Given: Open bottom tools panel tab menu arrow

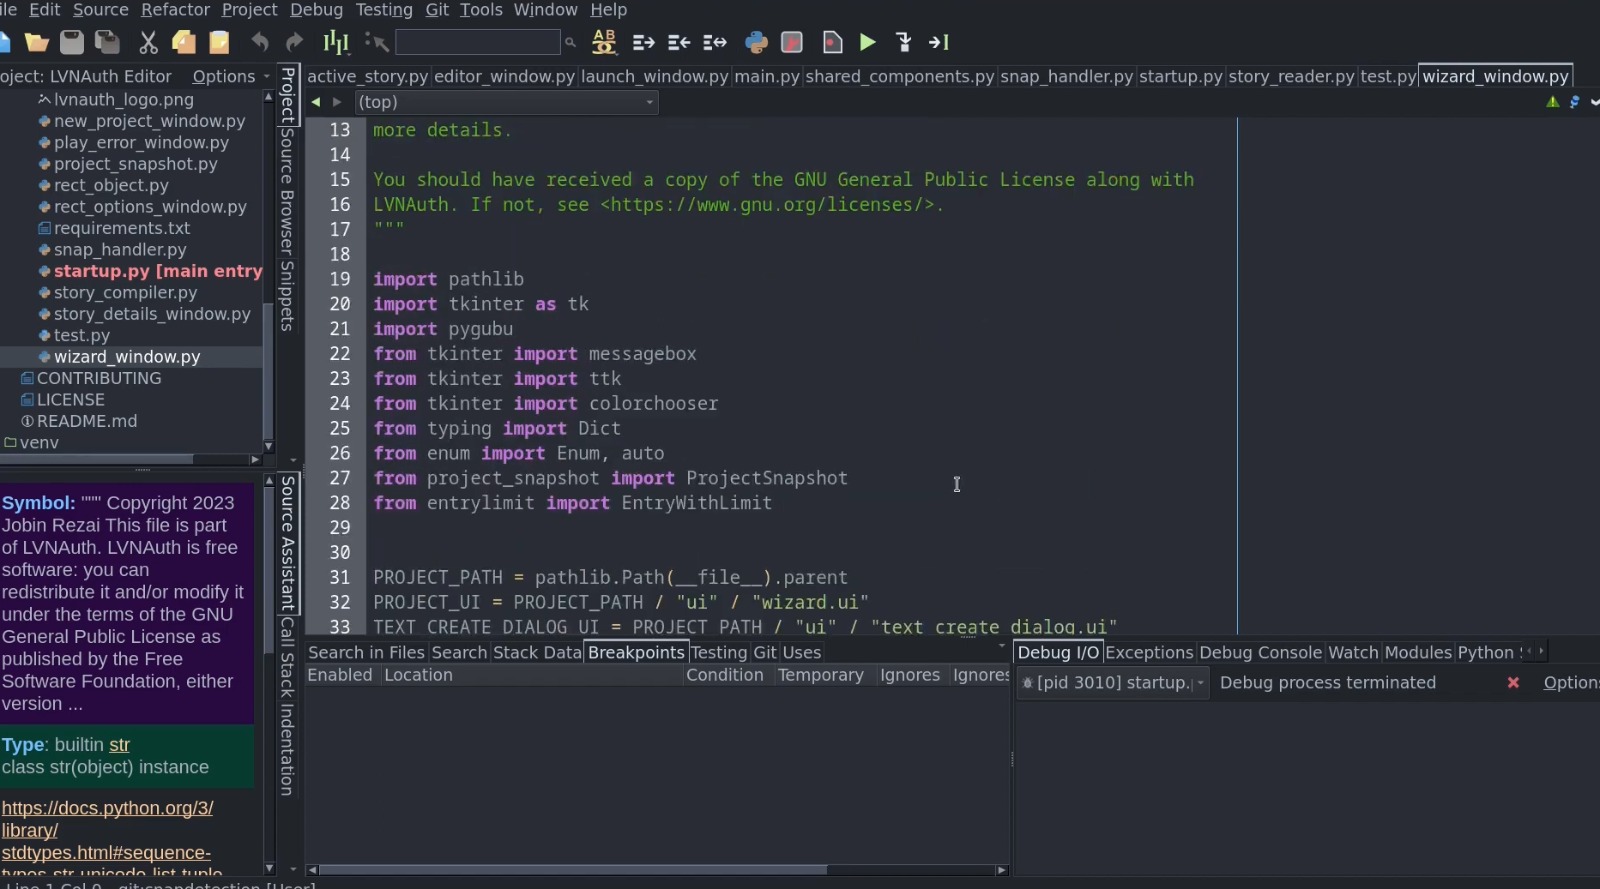Looking at the screenshot, I should [1002, 648].
